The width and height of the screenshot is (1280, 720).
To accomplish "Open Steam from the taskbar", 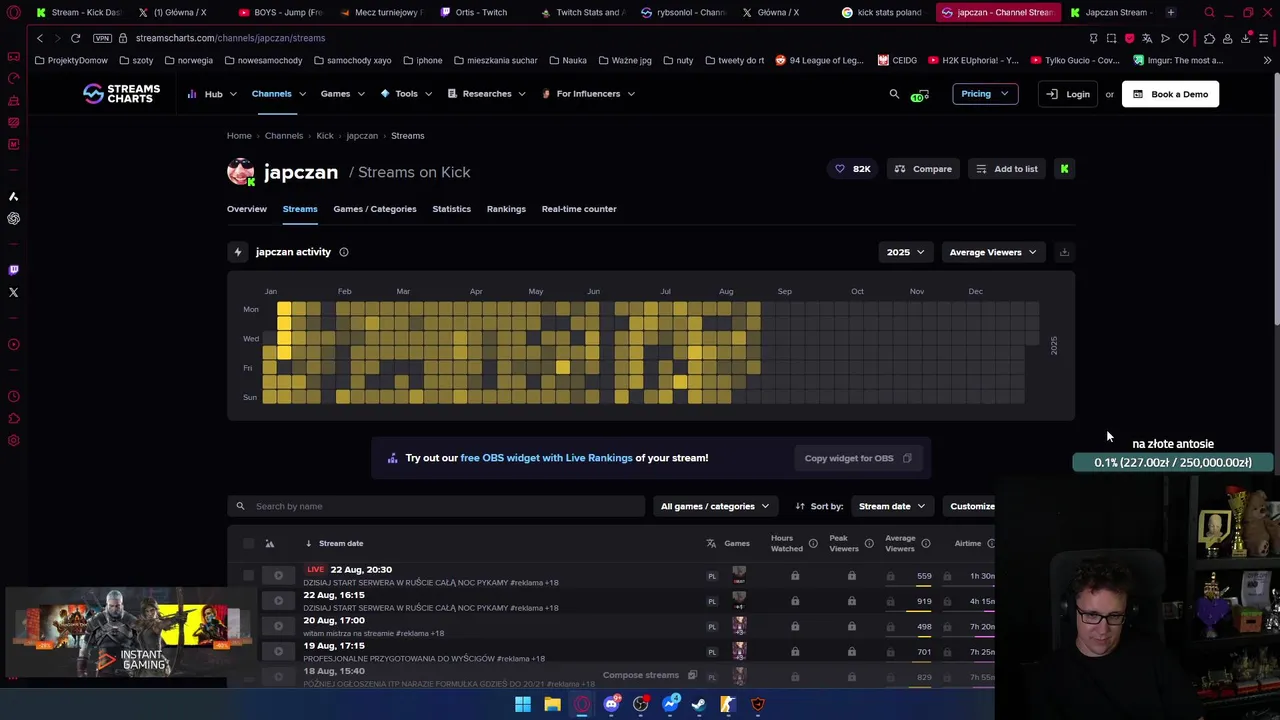I will tap(699, 704).
